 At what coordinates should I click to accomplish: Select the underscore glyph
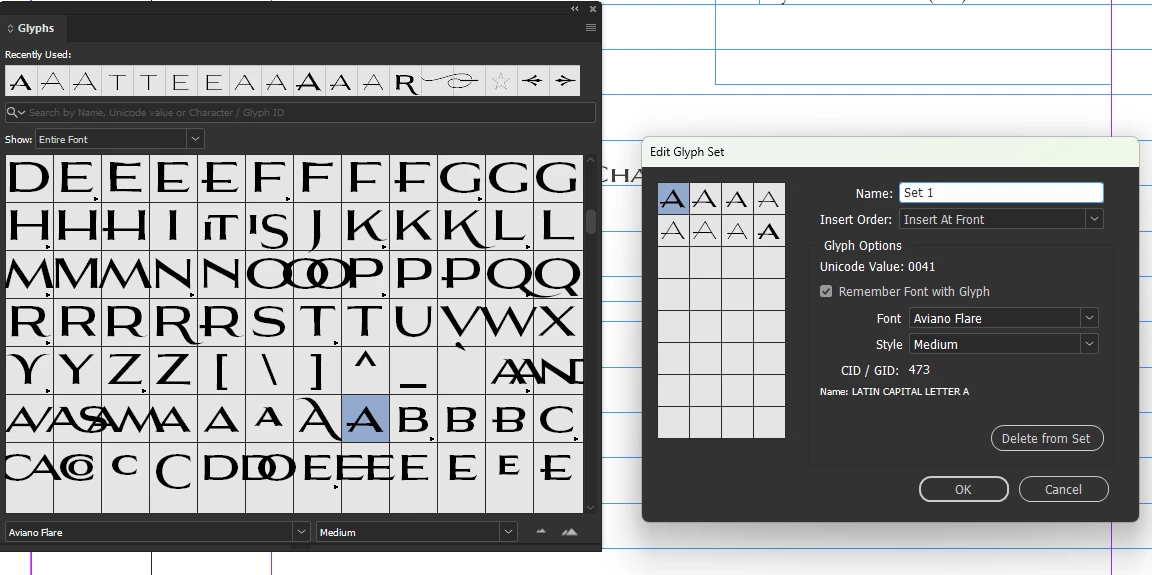point(414,371)
